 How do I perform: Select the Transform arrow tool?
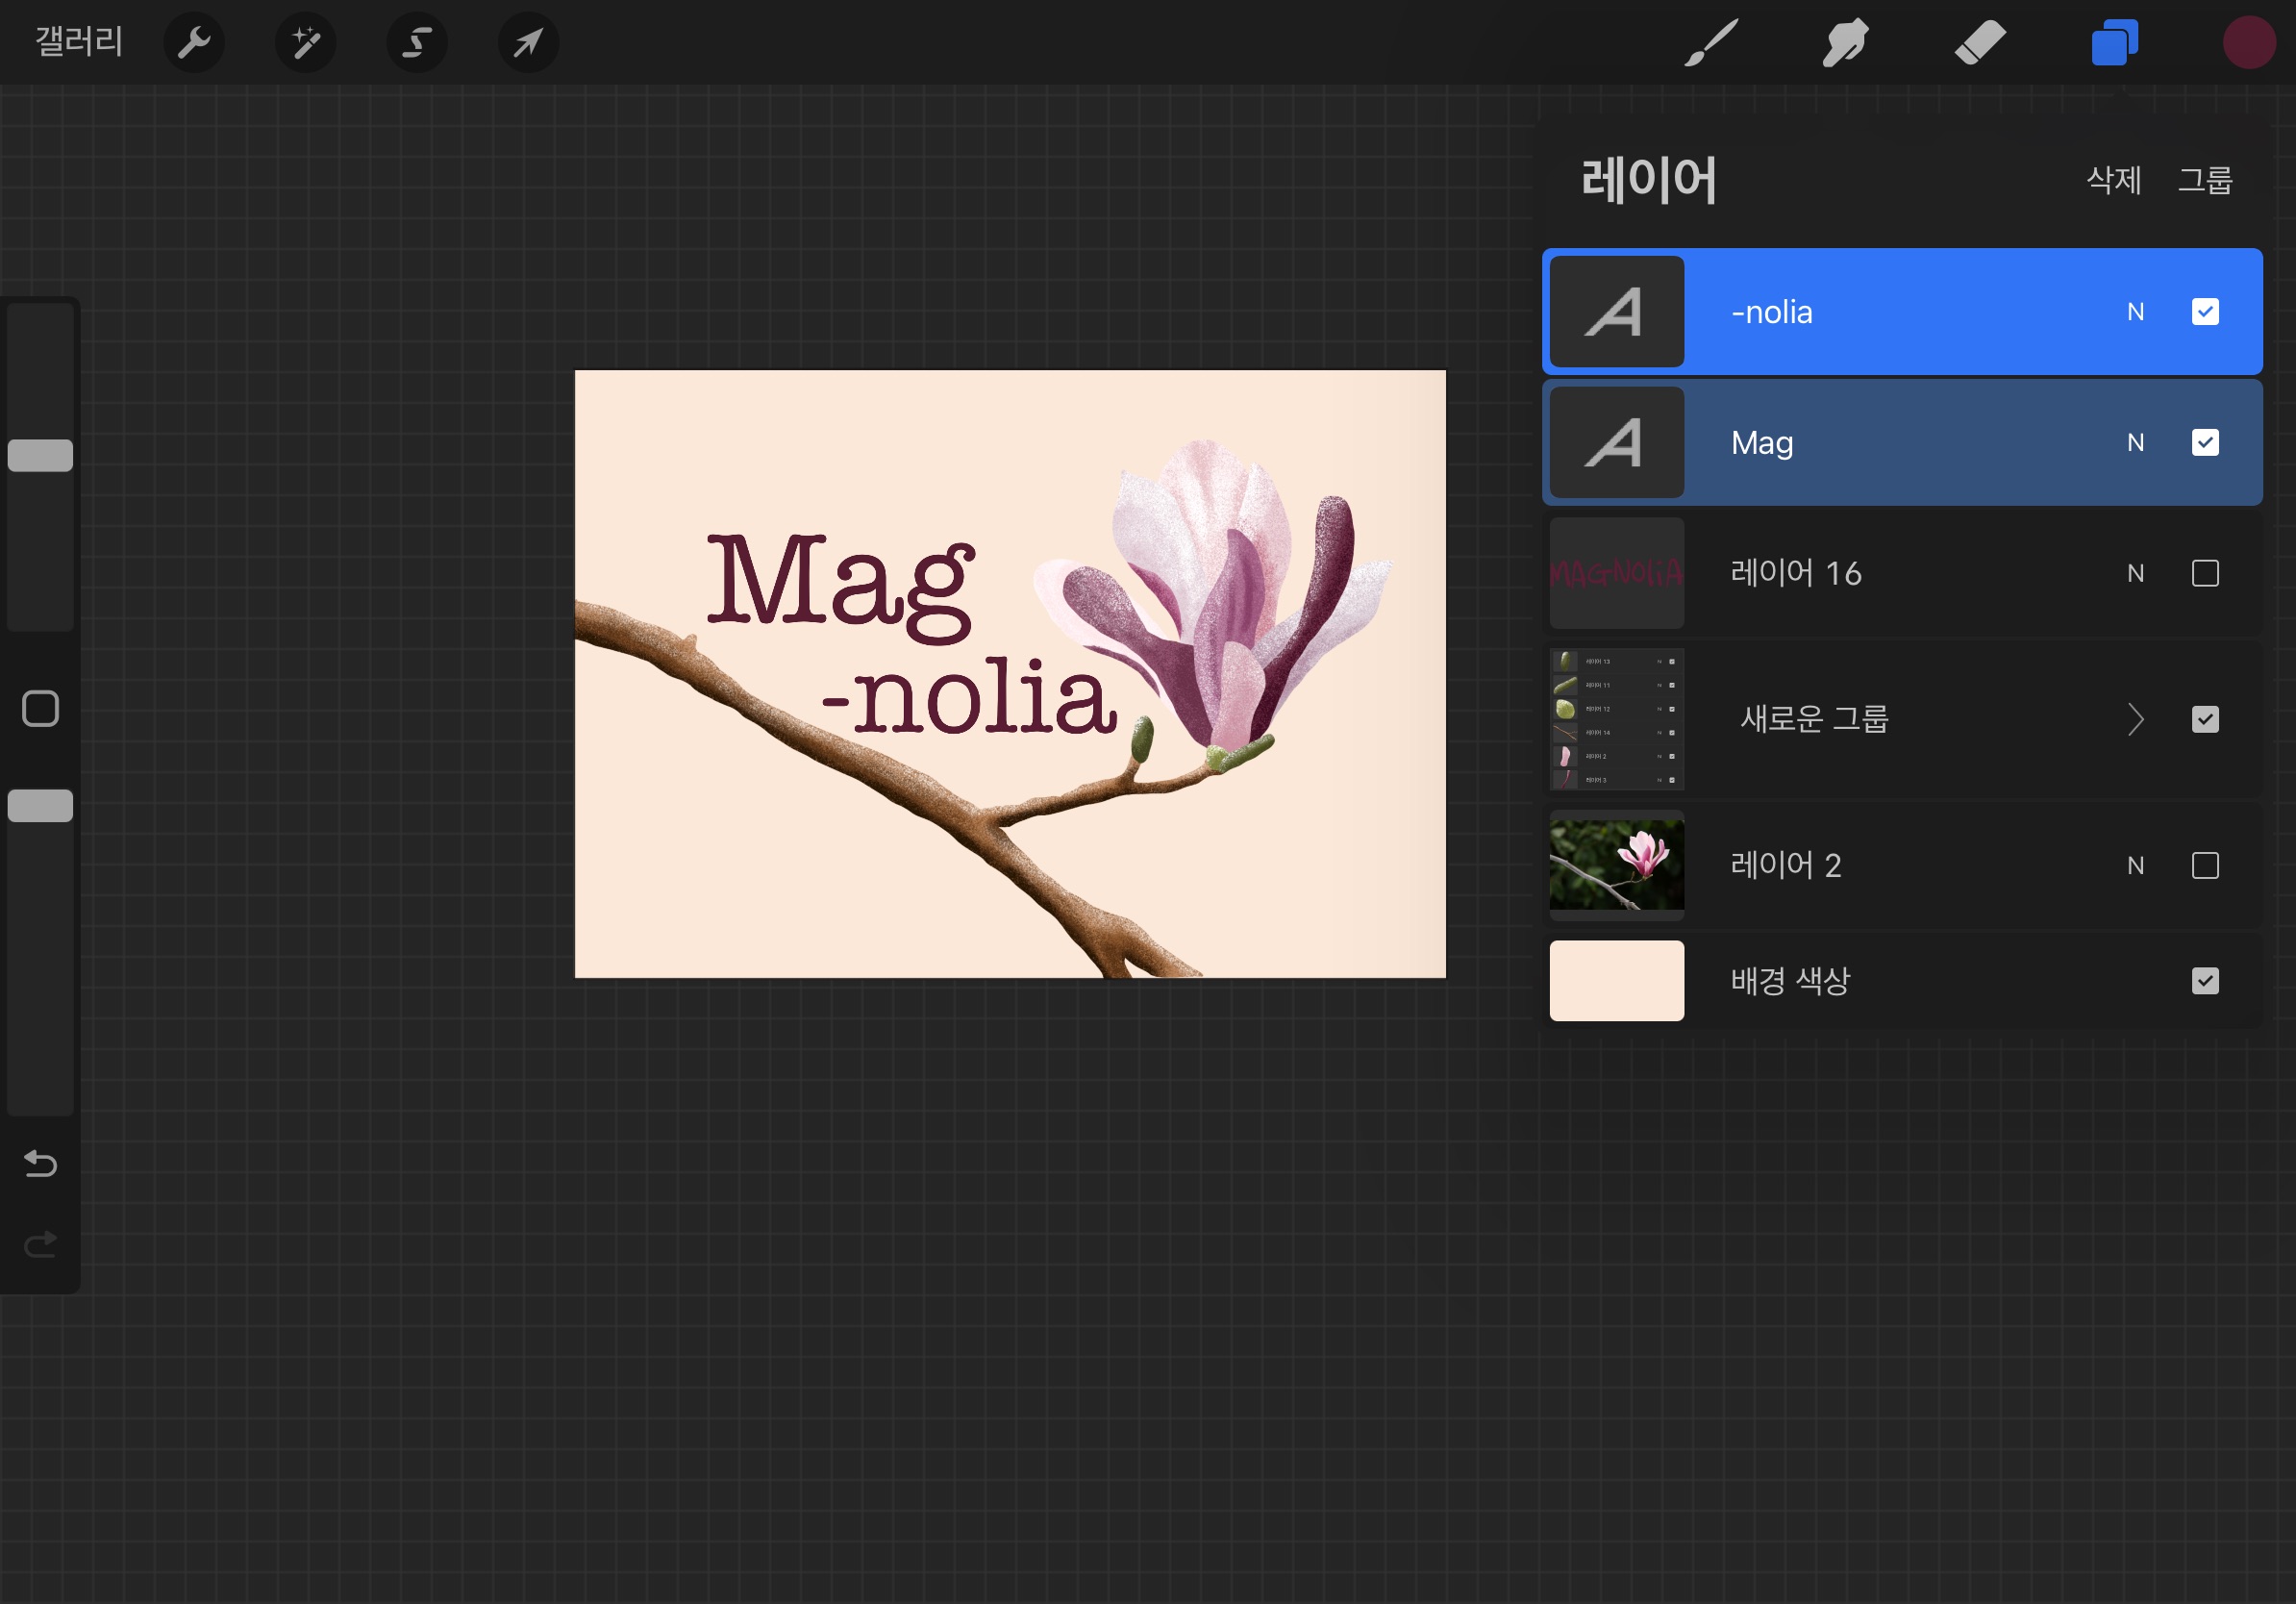[x=528, y=43]
